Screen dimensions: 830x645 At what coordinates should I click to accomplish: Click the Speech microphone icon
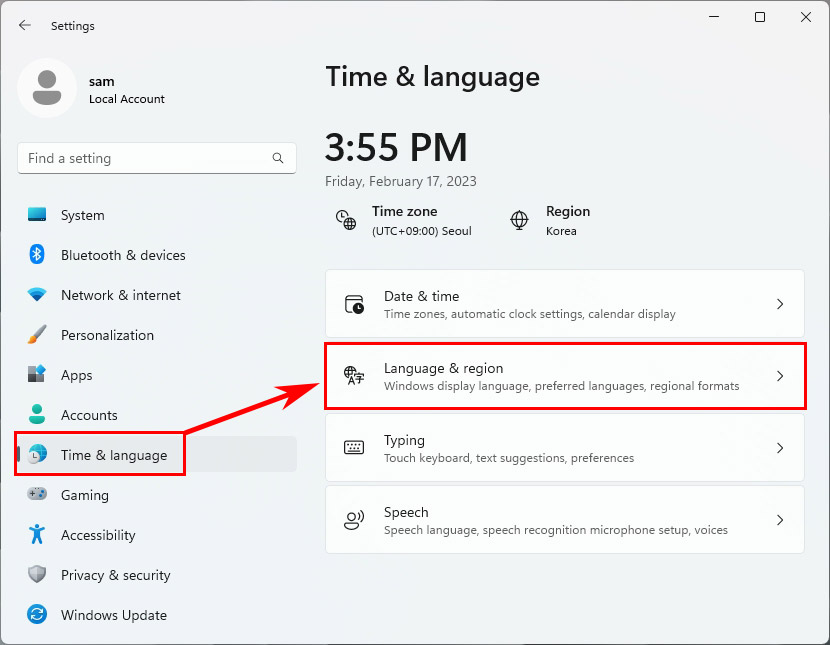point(352,519)
